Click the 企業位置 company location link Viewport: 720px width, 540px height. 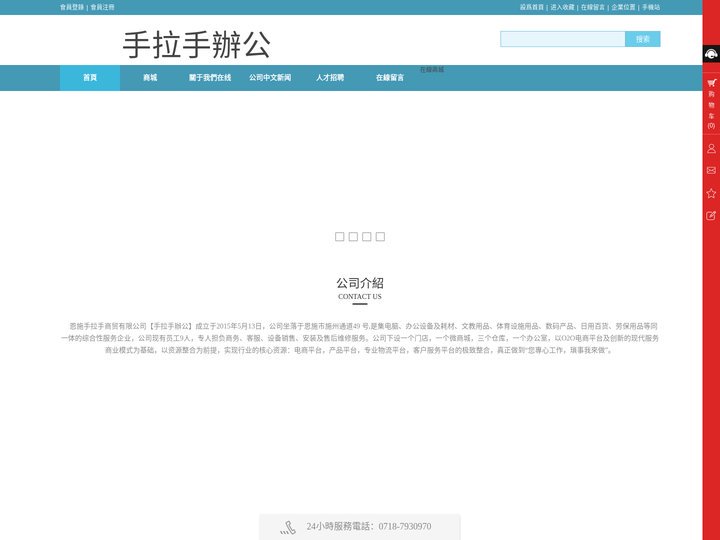pyautogui.click(x=623, y=7)
